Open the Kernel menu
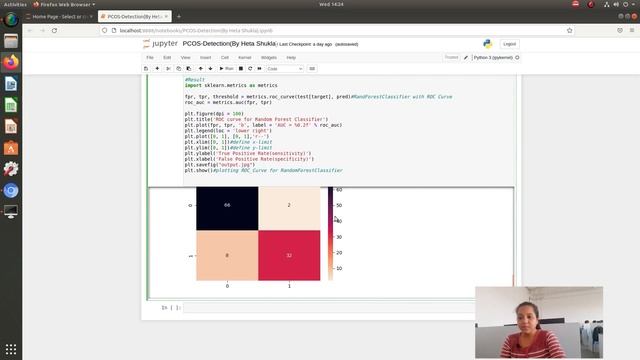 (x=245, y=58)
